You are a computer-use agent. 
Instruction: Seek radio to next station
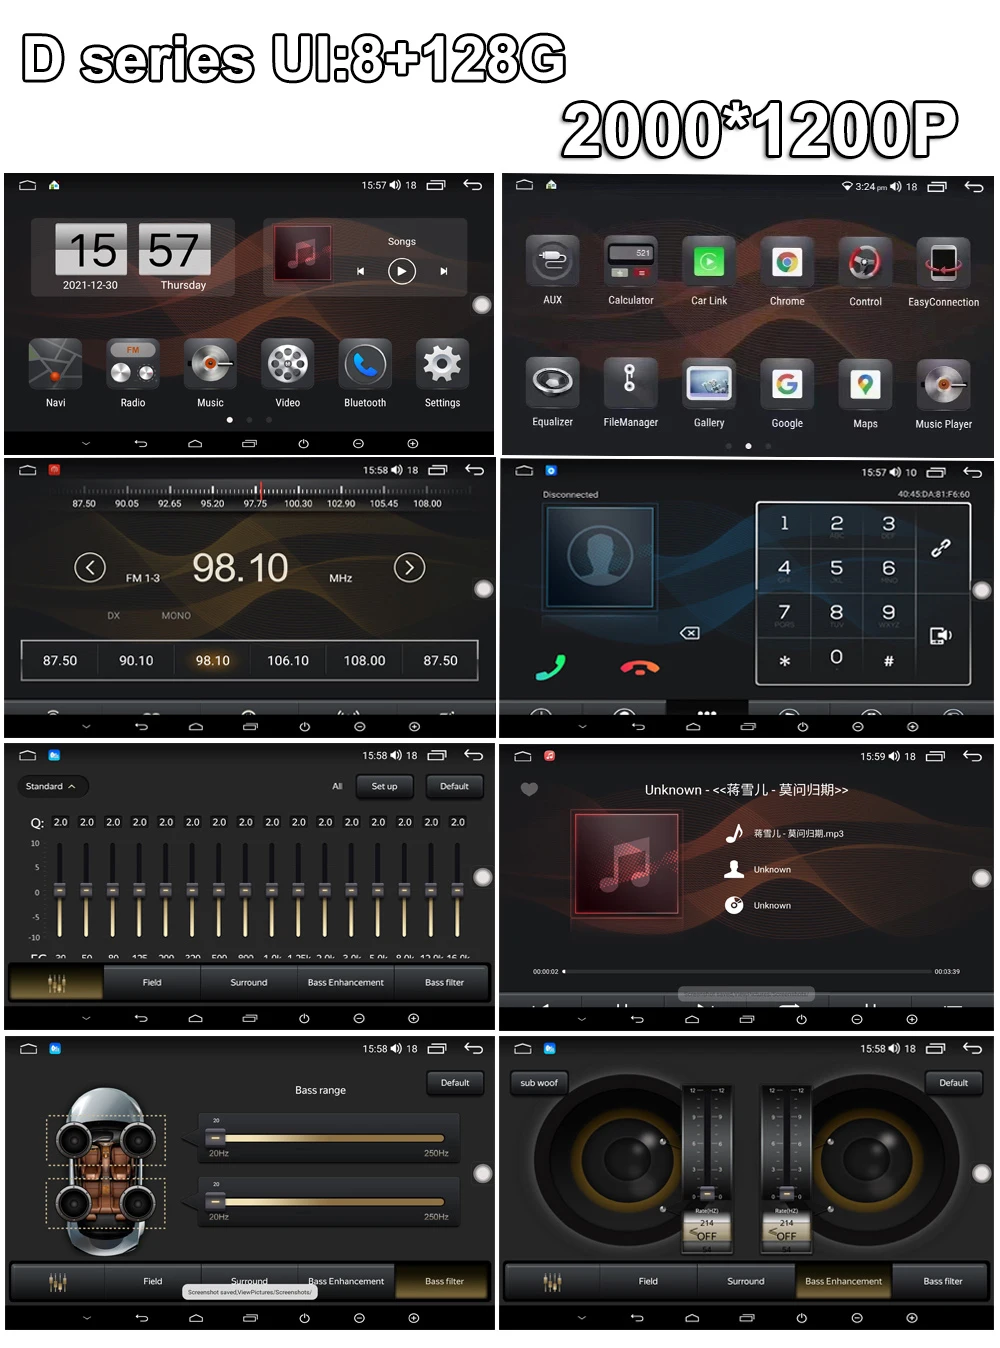(x=409, y=568)
